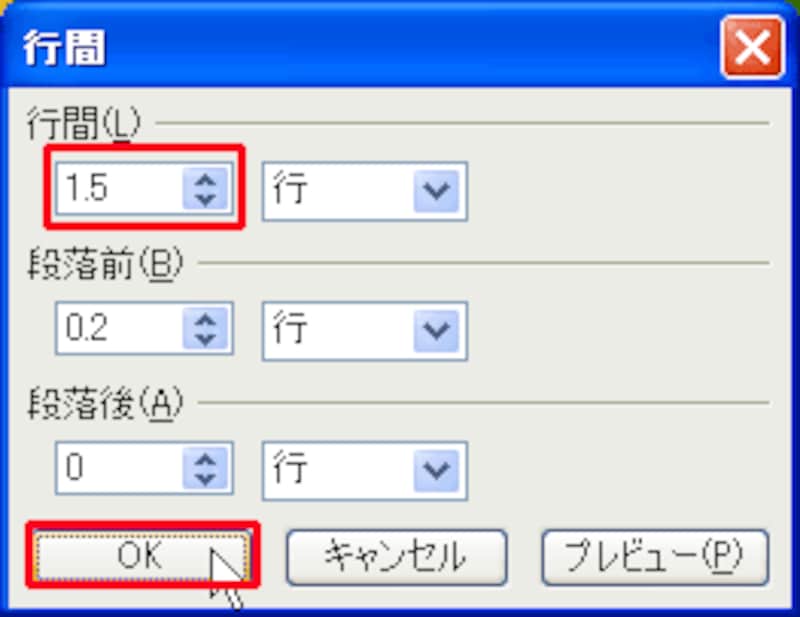This screenshot has height=617, width=800.
Task: Click into the 0.2 before-paragraph field
Action: click(x=119, y=328)
